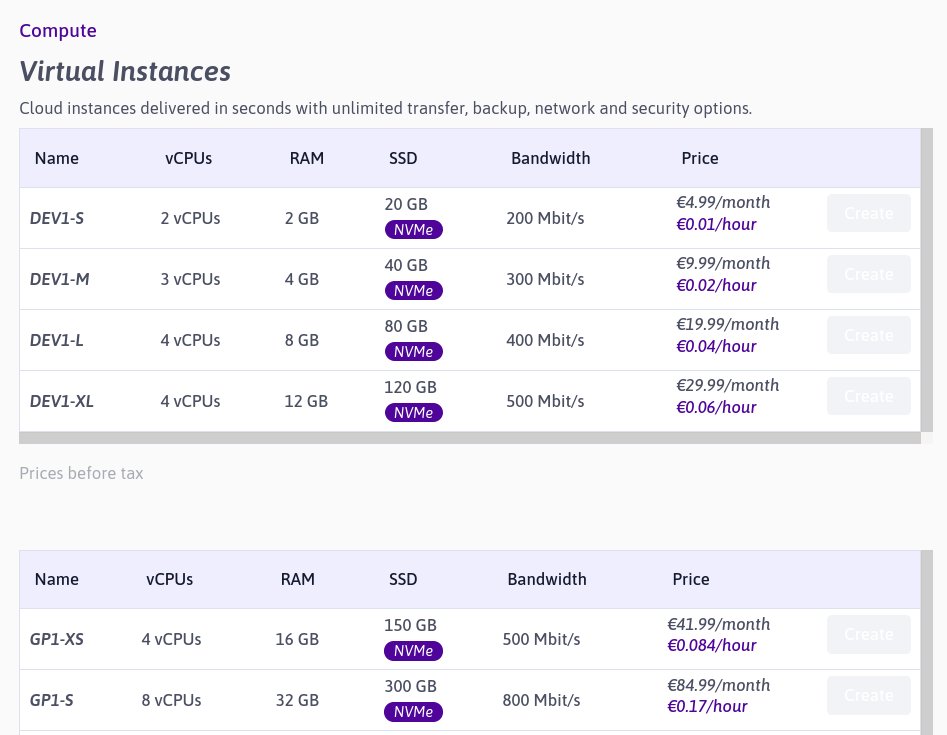Click the vertical scrollbar of the DEV1 table
947x735 pixels.
tap(927, 280)
